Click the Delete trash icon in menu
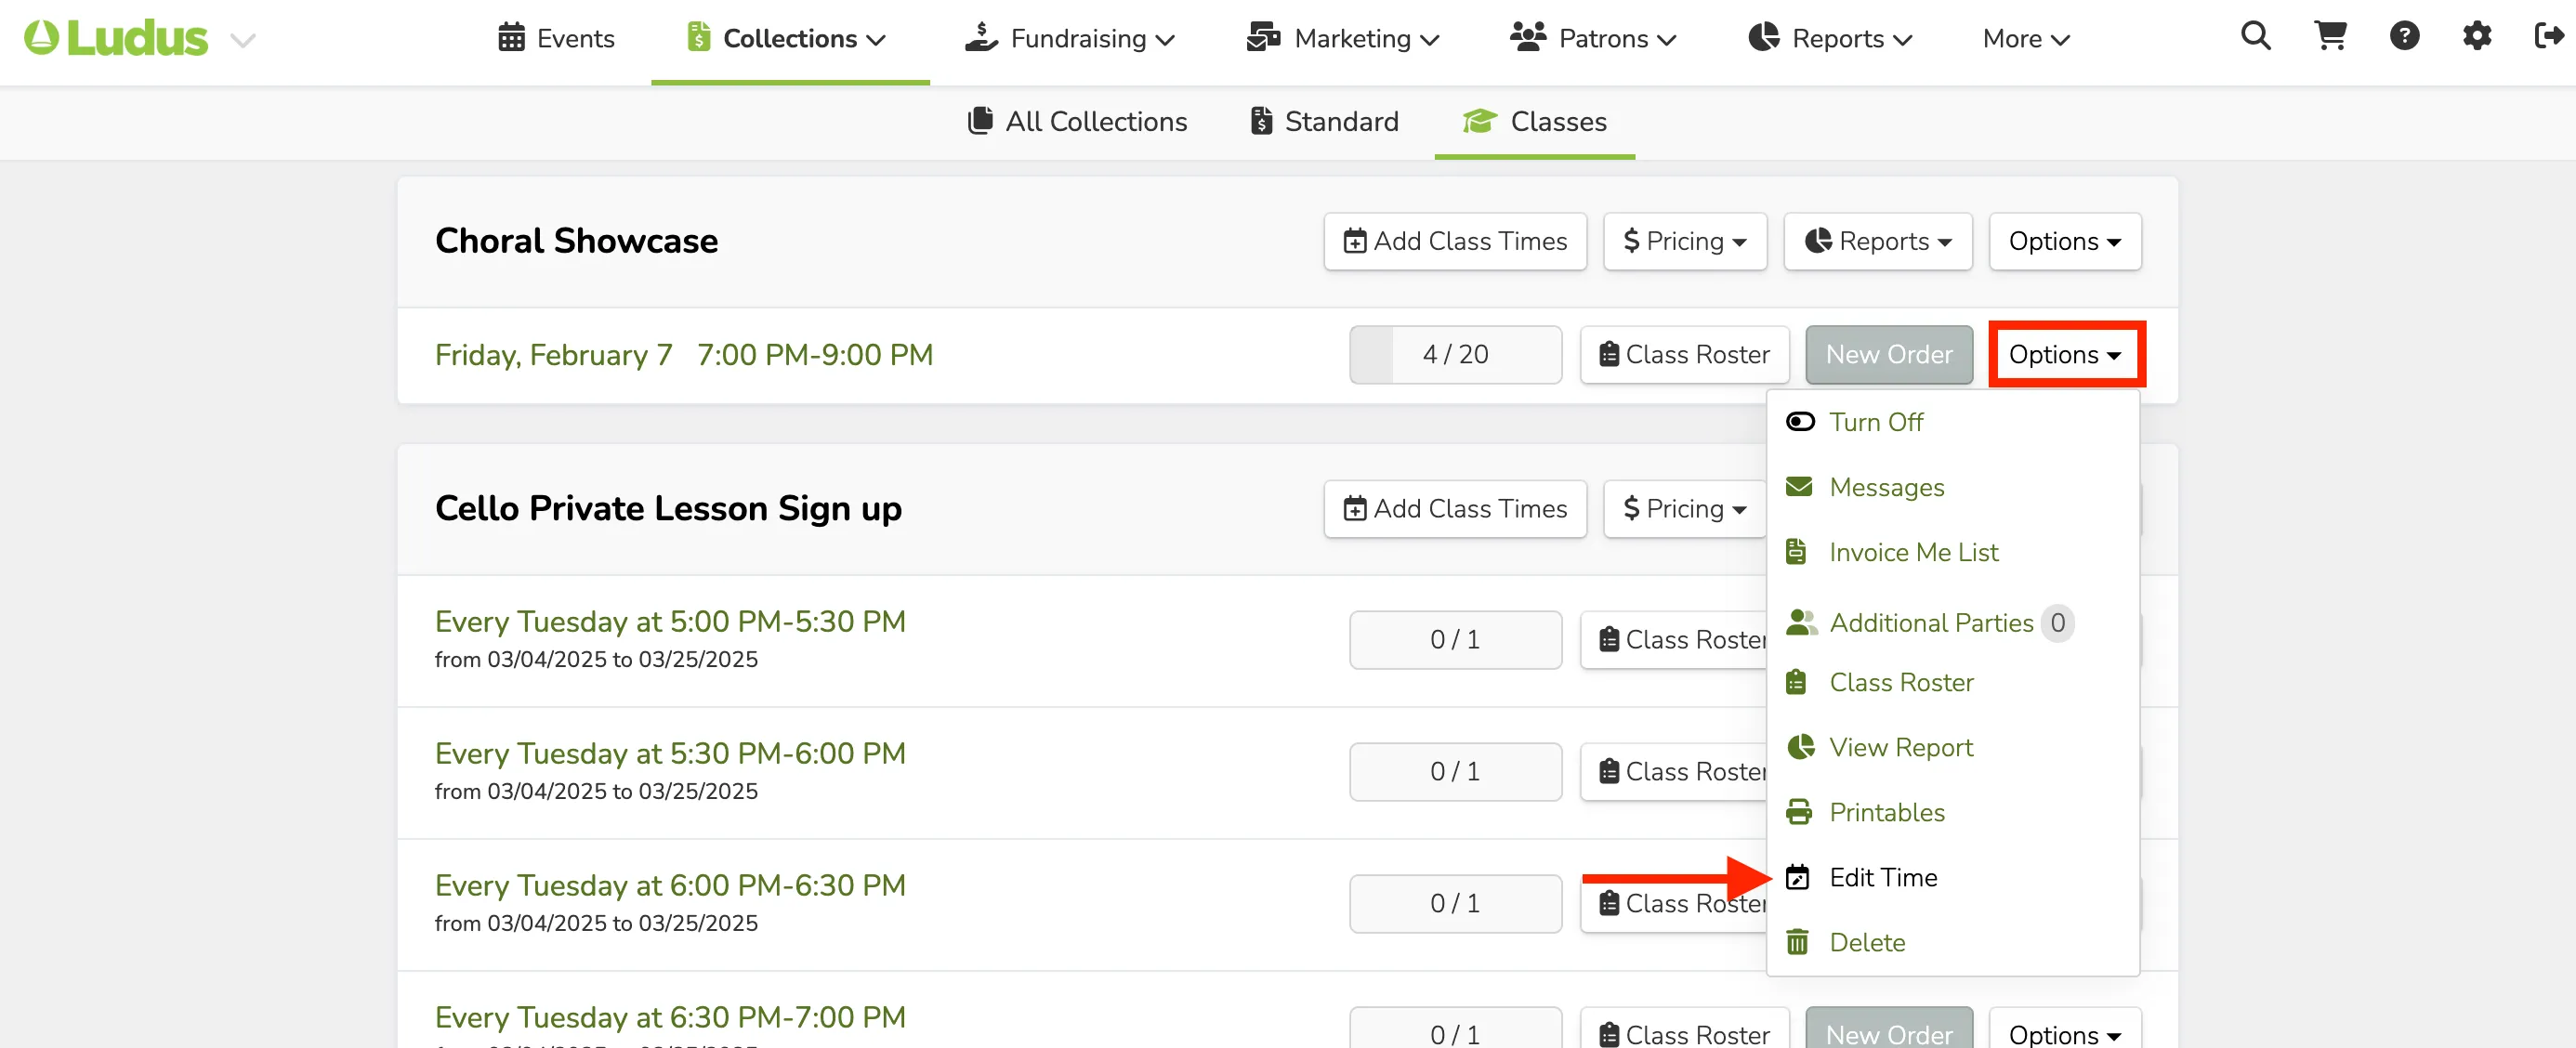Viewport: 2576px width, 1048px height. point(1798,942)
